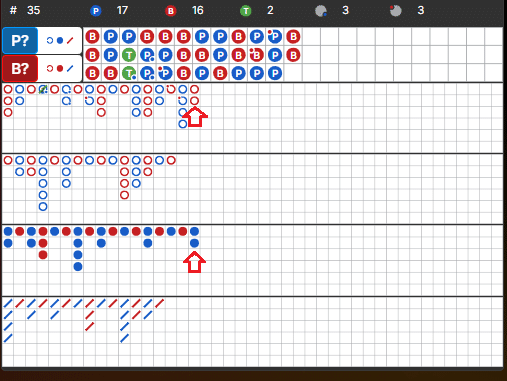Click bottom dot of small road's four-deep blue column

click(78, 267)
